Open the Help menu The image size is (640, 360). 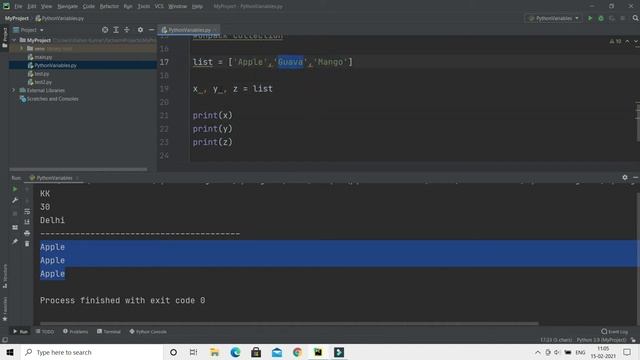click(198, 7)
